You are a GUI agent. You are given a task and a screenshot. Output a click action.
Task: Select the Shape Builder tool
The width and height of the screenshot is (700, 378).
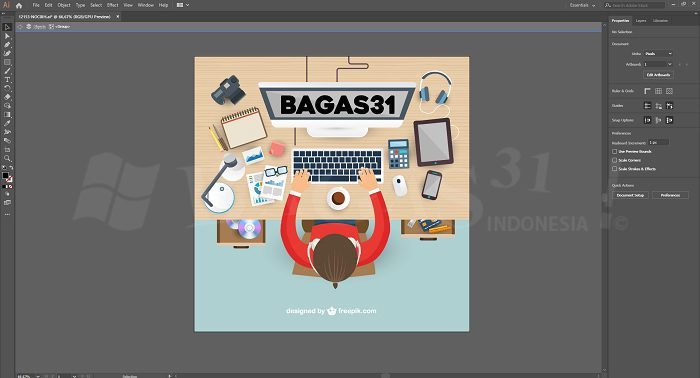click(7, 106)
